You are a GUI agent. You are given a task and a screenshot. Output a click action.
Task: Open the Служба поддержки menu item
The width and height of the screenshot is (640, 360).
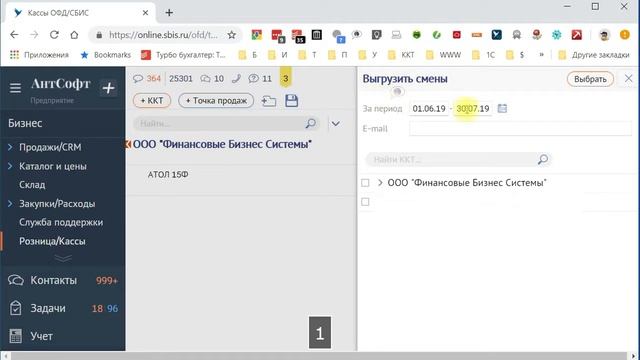(61, 222)
